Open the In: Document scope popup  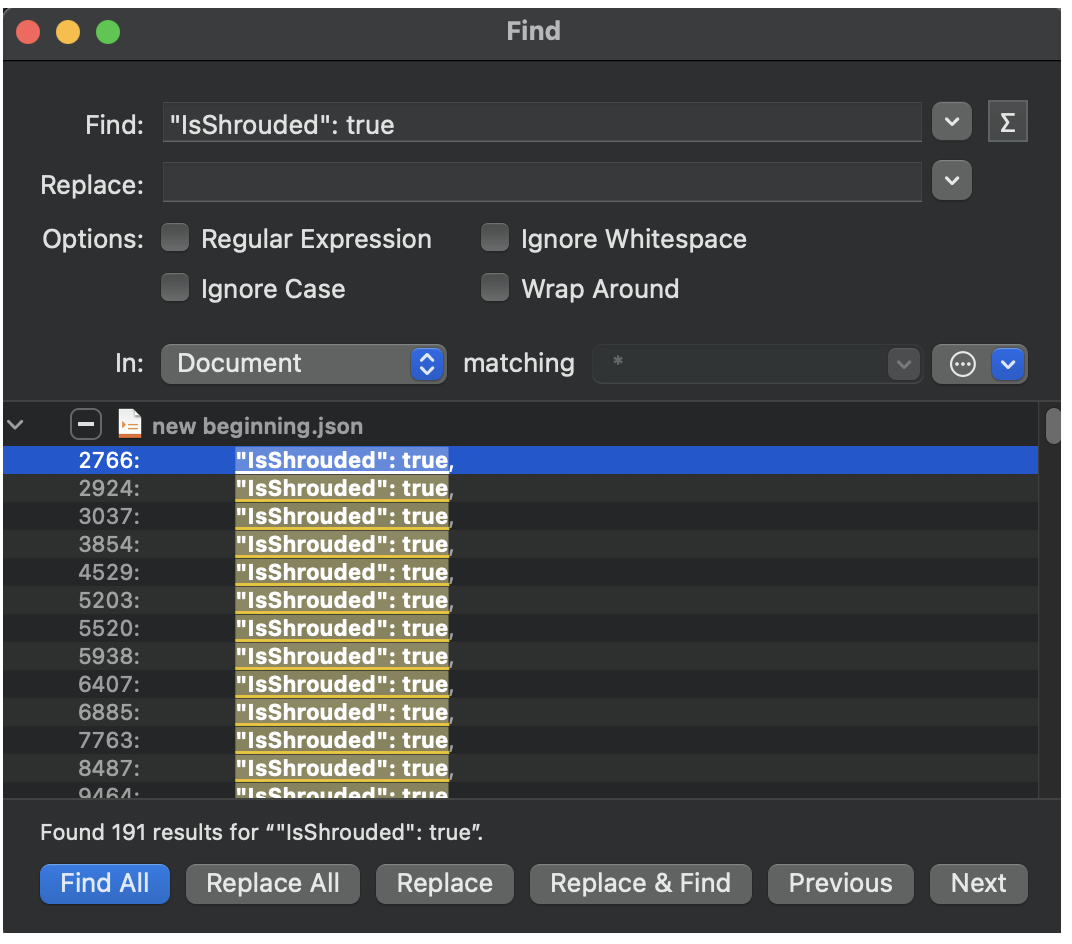[x=303, y=363]
